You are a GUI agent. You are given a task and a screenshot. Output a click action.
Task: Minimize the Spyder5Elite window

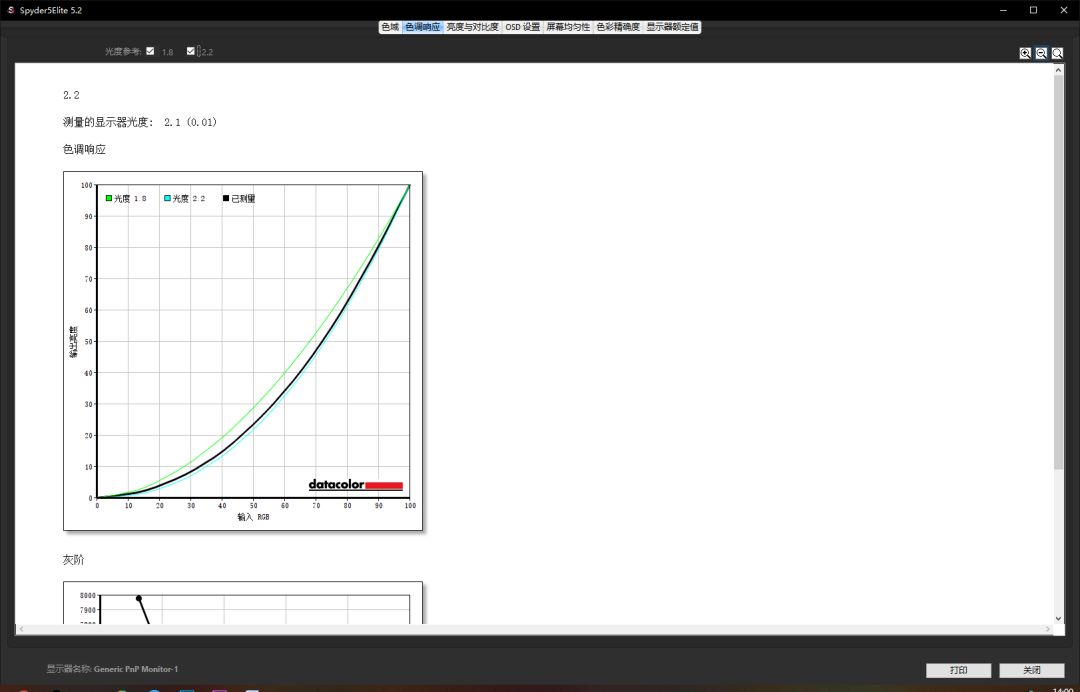(1004, 10)
